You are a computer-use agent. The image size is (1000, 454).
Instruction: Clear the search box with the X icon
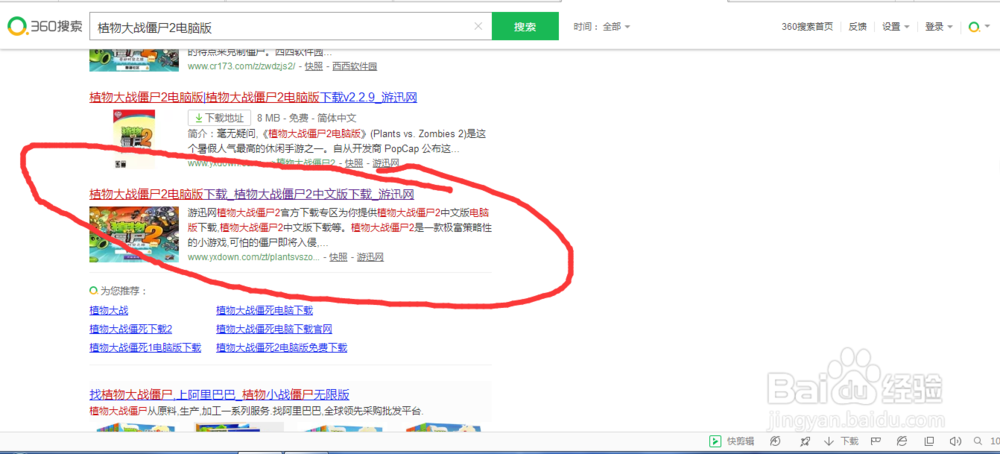click(x=478, y=27)
